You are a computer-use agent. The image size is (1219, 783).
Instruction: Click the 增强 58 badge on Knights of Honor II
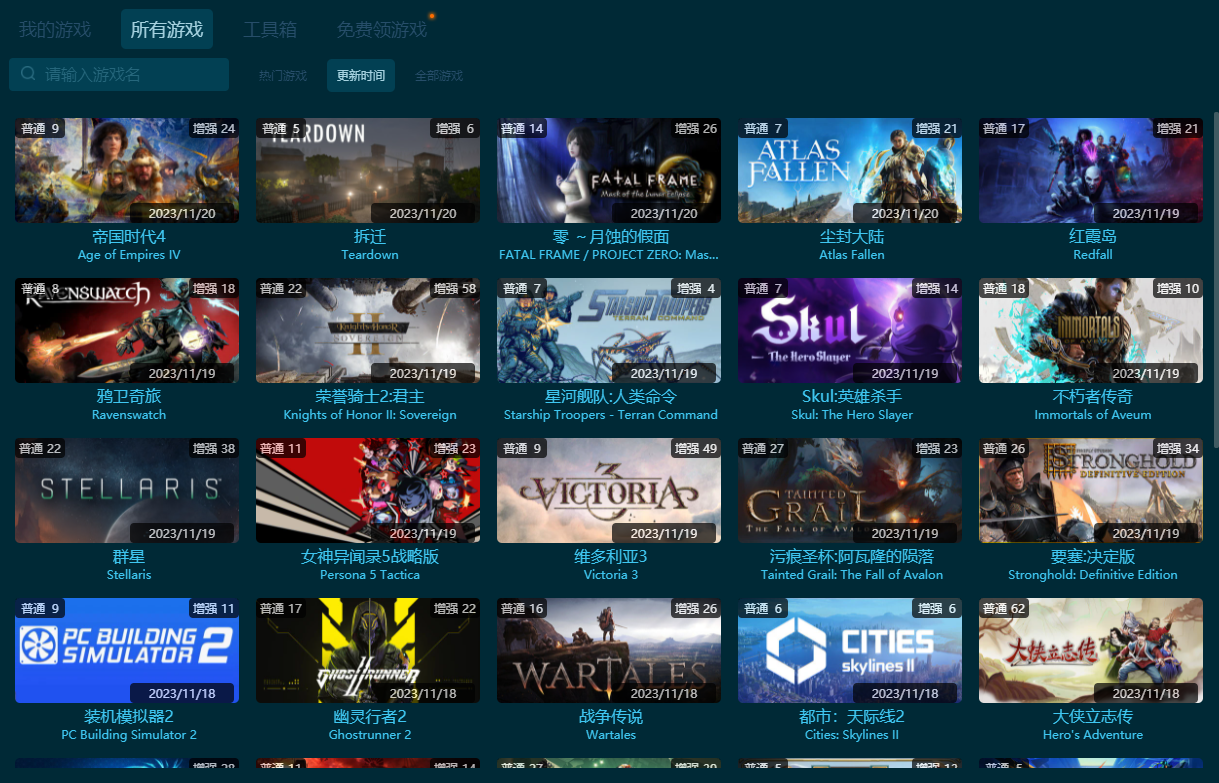coord(455,289)
